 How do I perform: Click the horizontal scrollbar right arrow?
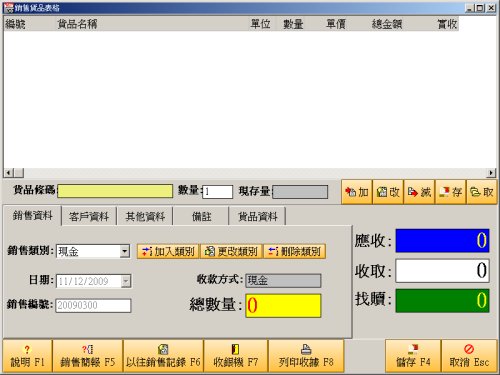point(491,173)
